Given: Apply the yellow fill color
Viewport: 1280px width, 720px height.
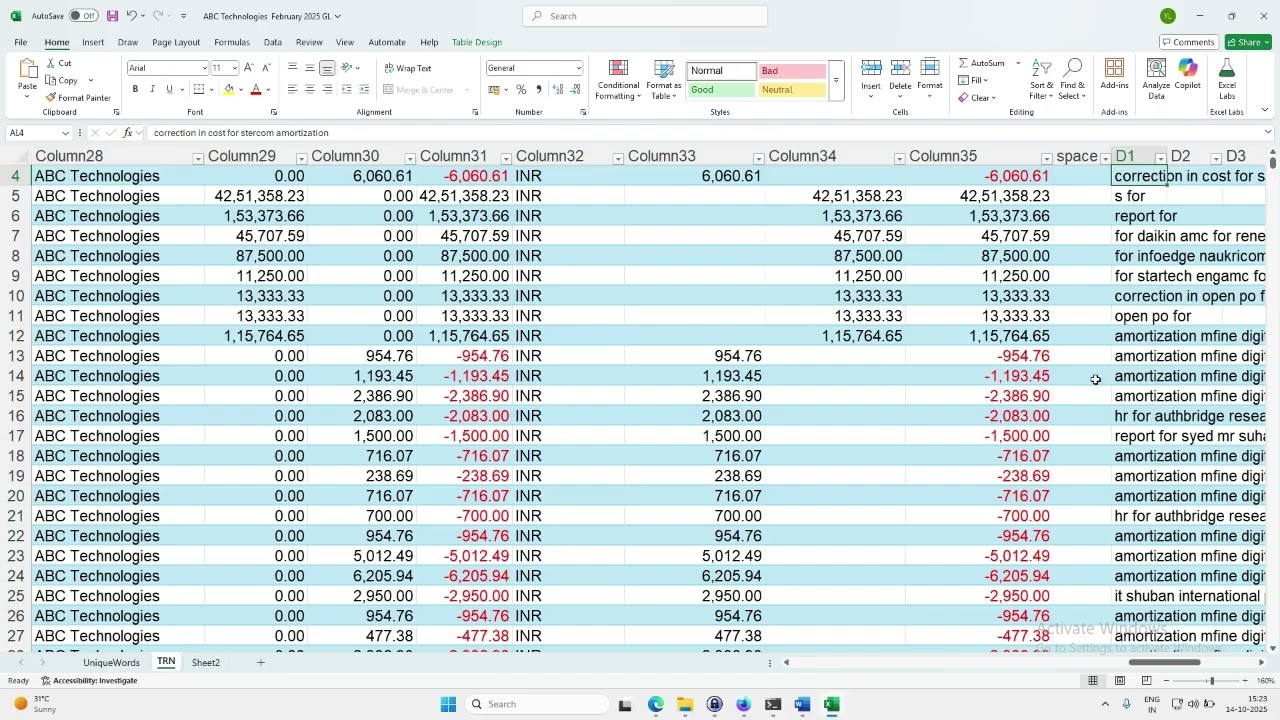Looking at the screenshot, I should pyautogui.click(x=229, y=89).
